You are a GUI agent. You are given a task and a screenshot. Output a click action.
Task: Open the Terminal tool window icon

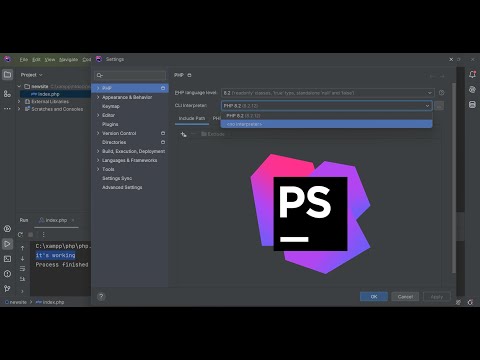7,259
